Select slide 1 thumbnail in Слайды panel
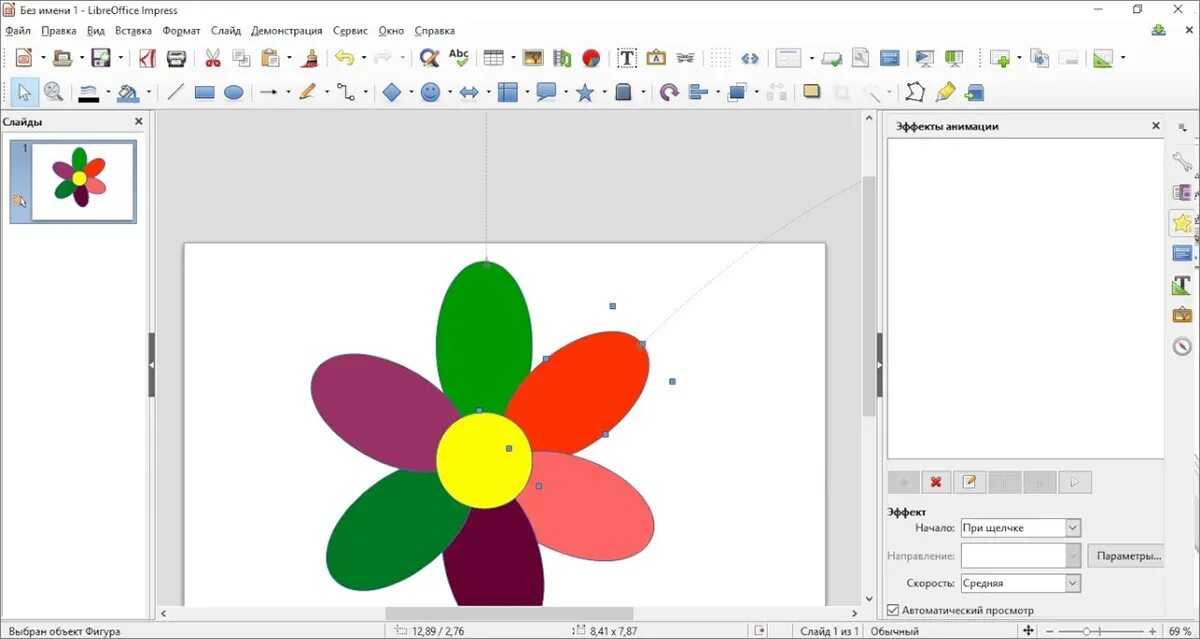The width and height of the screenshot is (1200, 639). tap(83, 181)
